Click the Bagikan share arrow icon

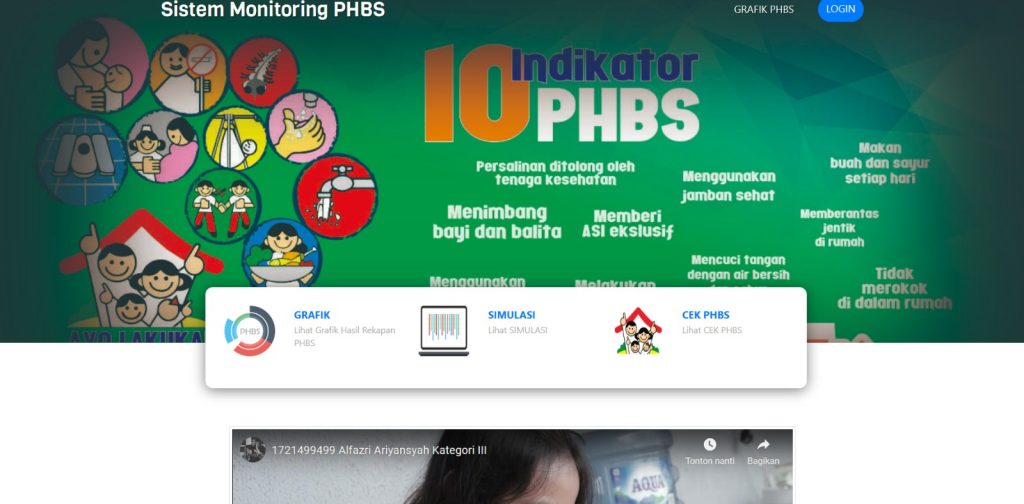point(763,445)
